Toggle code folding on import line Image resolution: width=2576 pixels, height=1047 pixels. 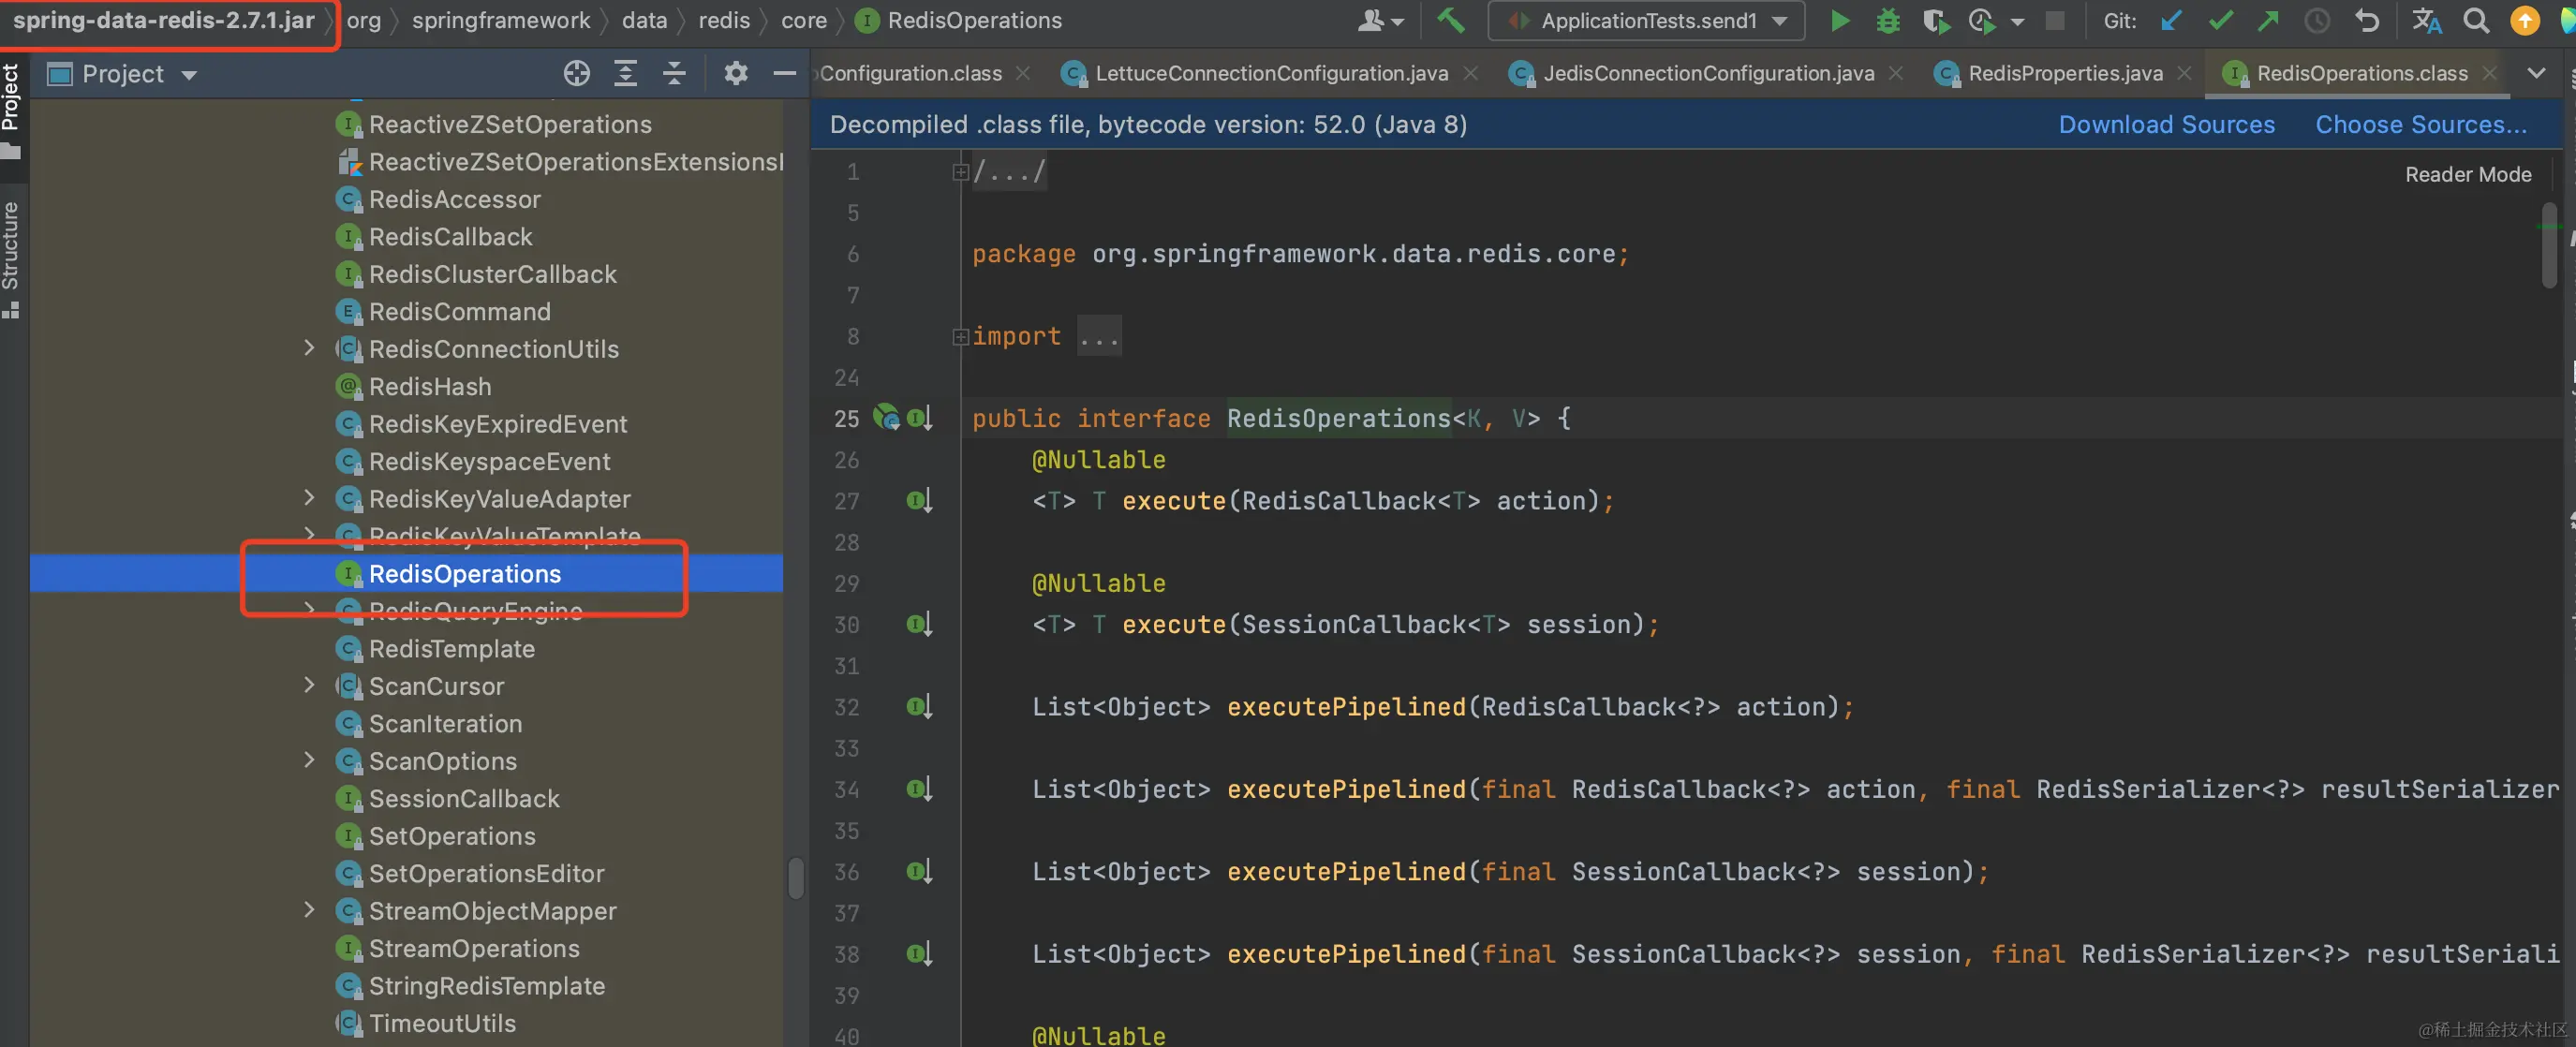coord(960,337)
